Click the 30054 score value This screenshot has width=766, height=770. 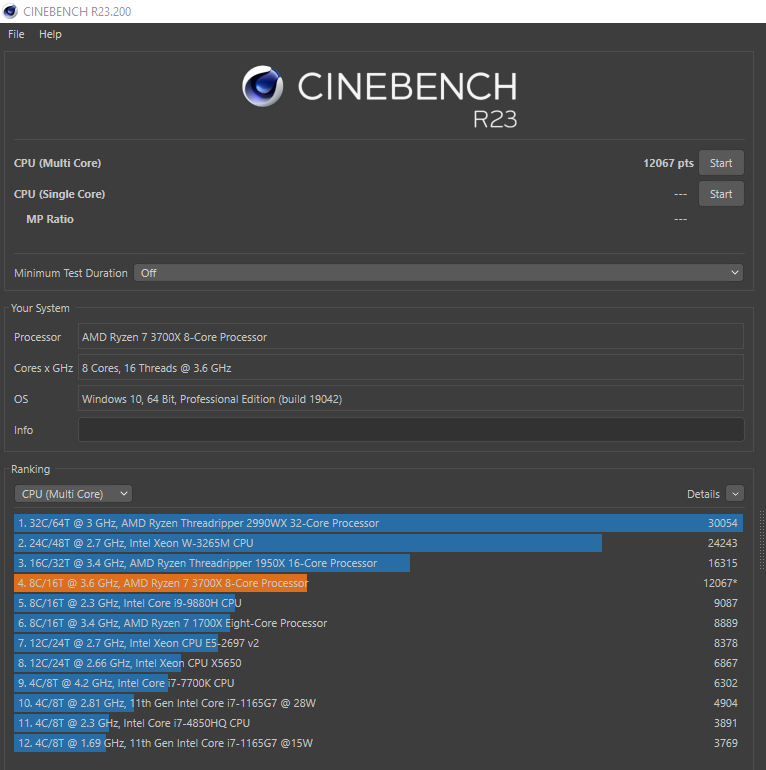[x=722, y=523]
